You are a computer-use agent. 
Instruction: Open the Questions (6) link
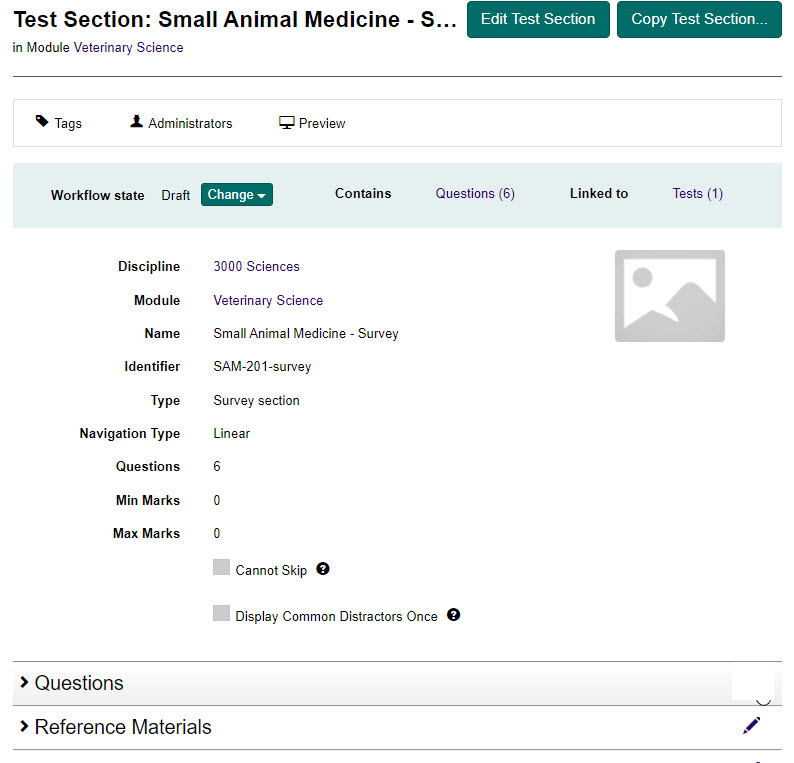click(x=475, y=194)
